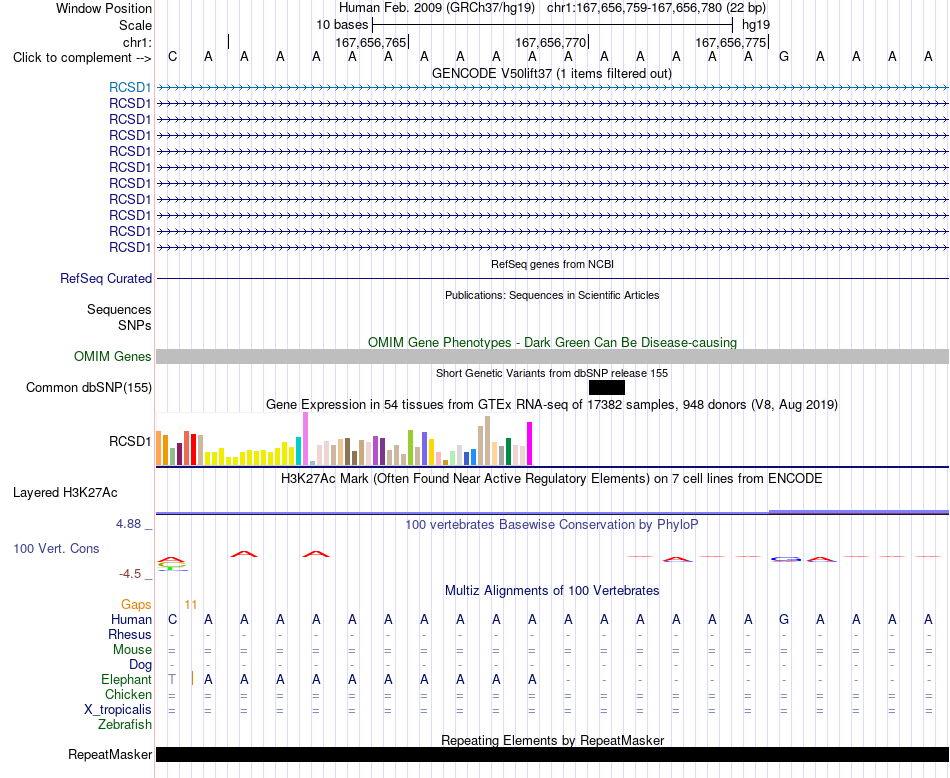Click 'Basewise Conservation by PhyloP' title
This screenshot has width=950, height=778.
(552, 525)
